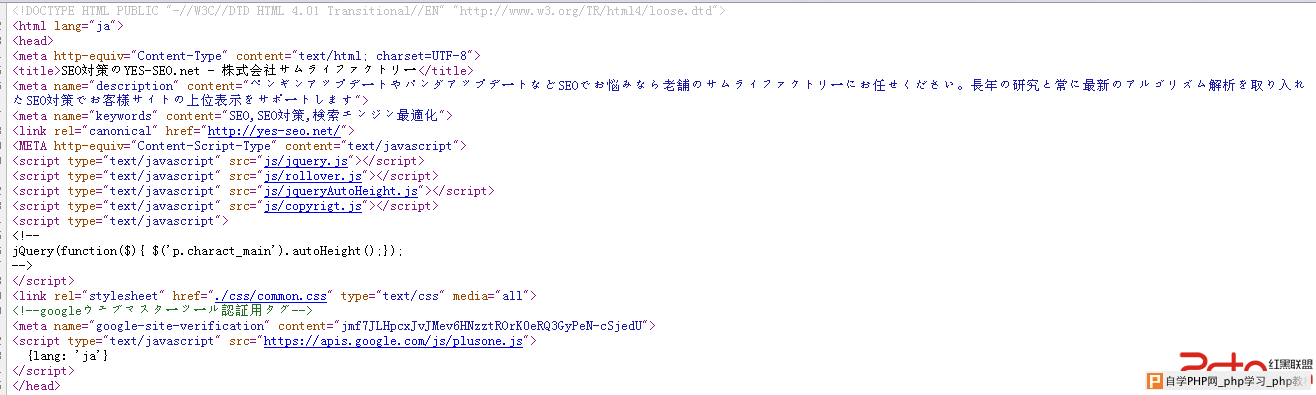Click the {lang: 'ja'} text

pos(68,356)
